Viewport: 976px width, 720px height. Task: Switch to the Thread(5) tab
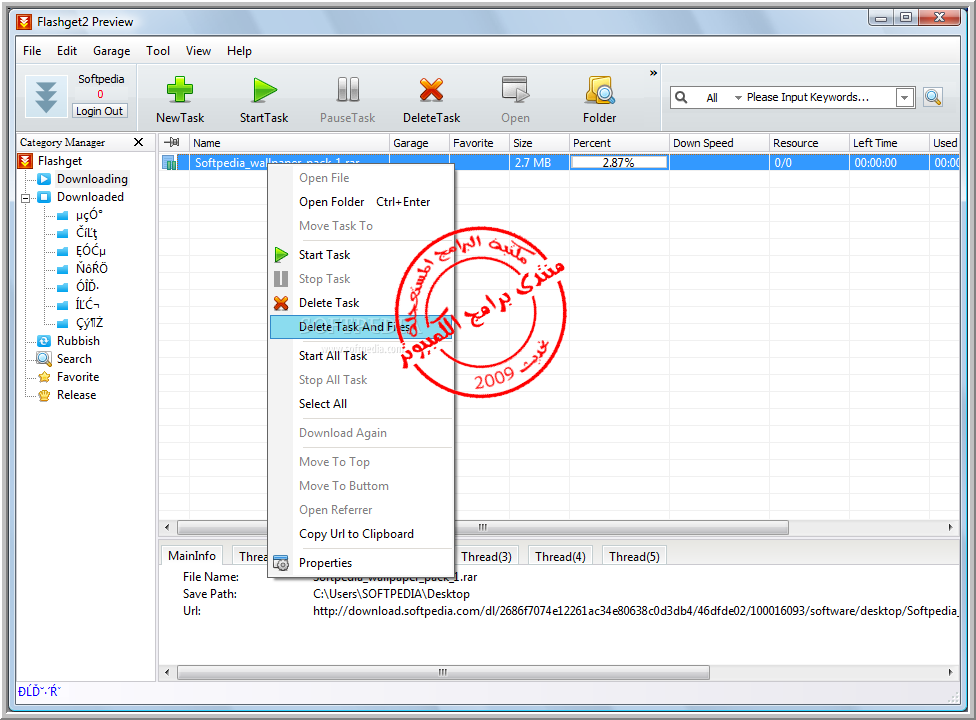(x=634, y=556)
